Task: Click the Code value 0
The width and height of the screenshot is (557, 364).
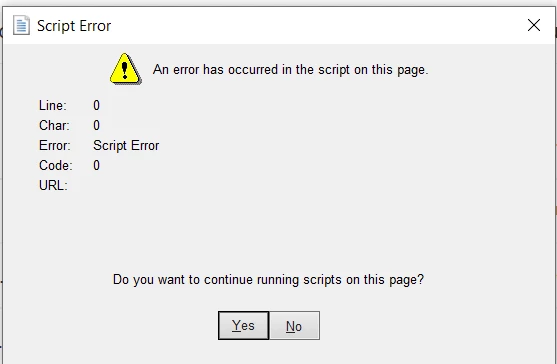Action: (96, 165)
